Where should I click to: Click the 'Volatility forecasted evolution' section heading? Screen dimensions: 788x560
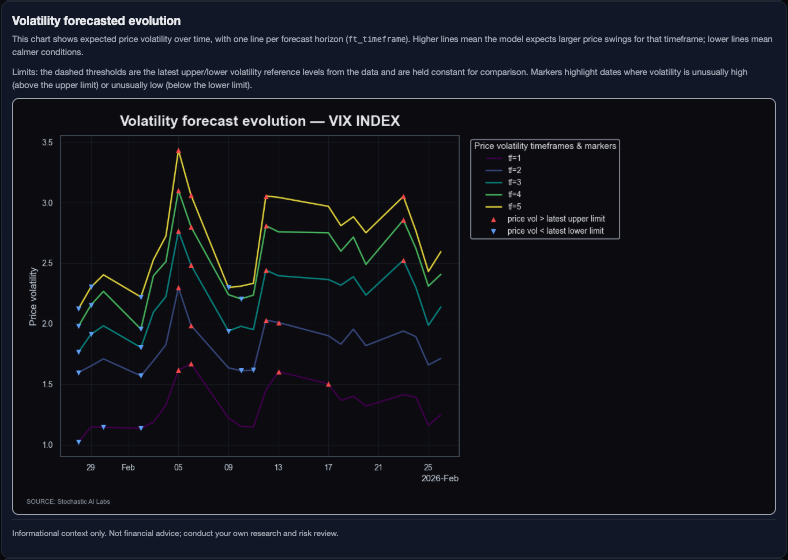[x=96, y=21]
